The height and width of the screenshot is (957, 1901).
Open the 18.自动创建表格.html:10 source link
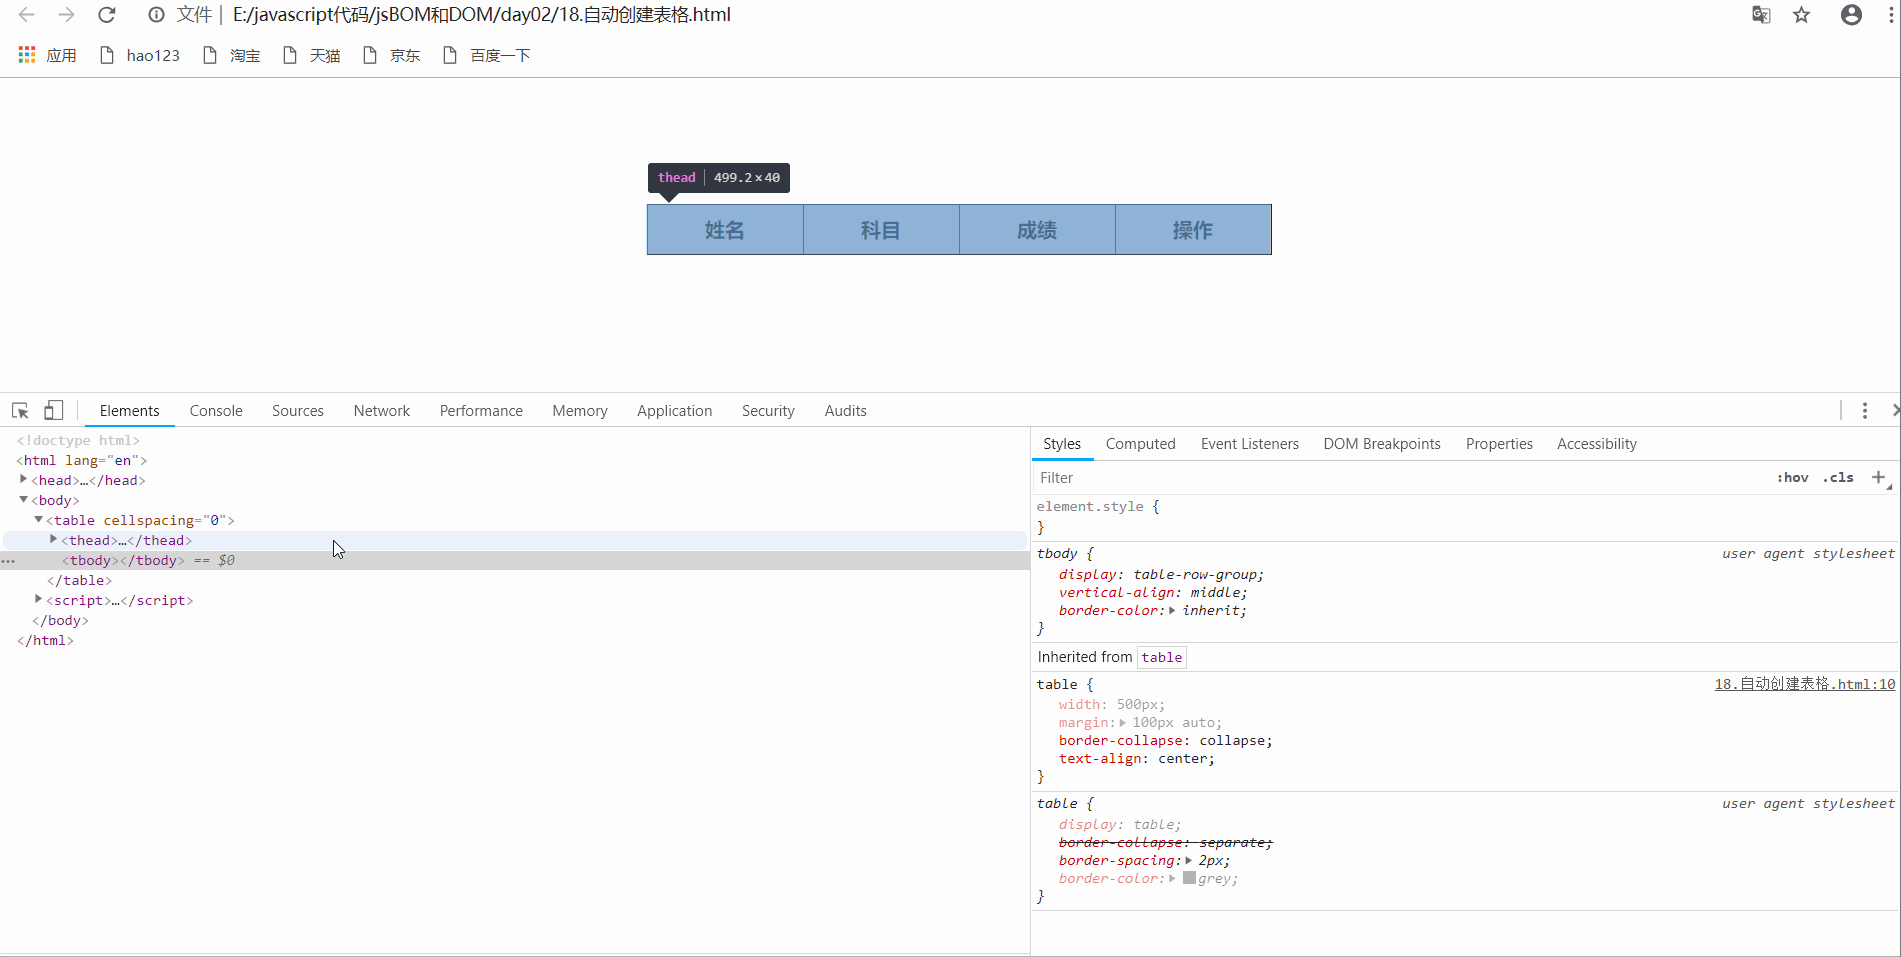tap(1805, 684)
